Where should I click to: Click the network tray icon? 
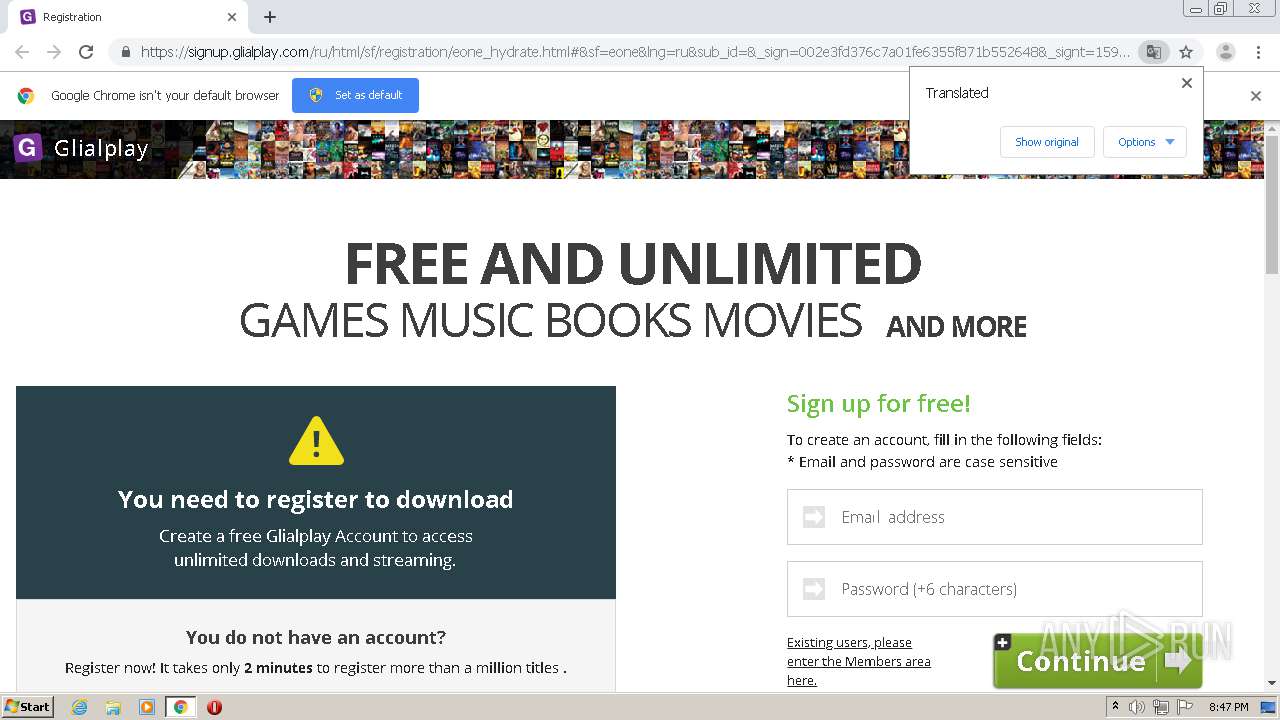pos(1160,707)
